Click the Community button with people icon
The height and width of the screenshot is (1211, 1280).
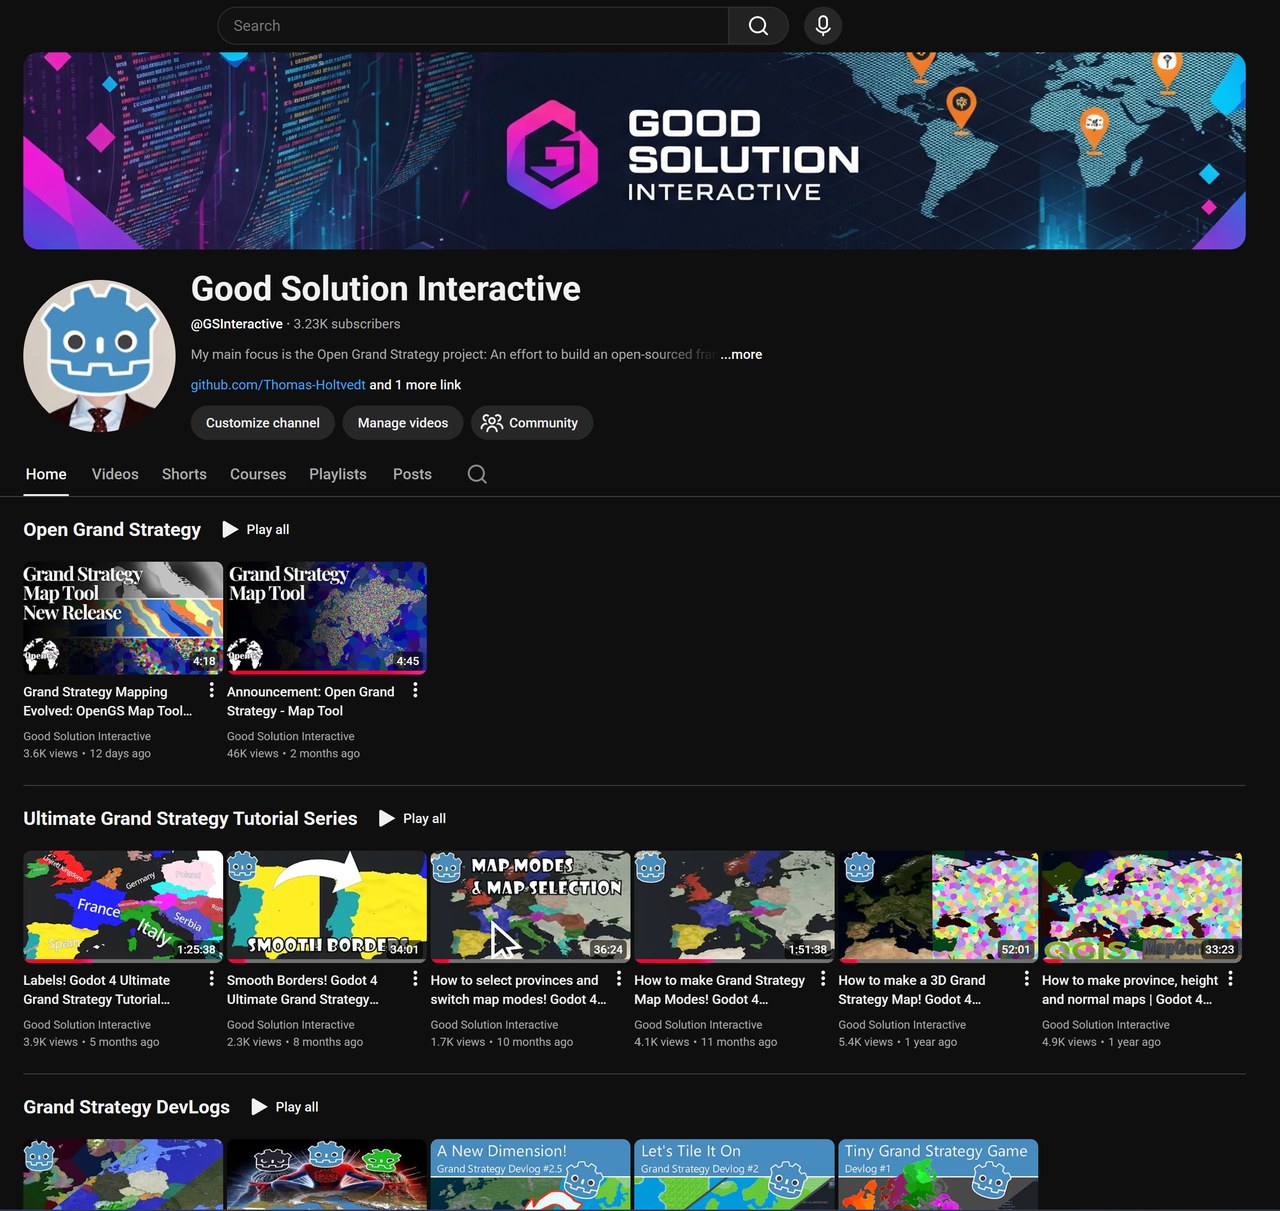(532, 423)
